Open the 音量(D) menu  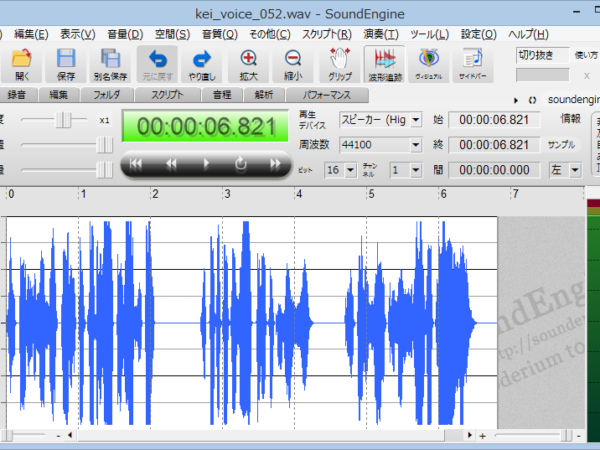125,34
